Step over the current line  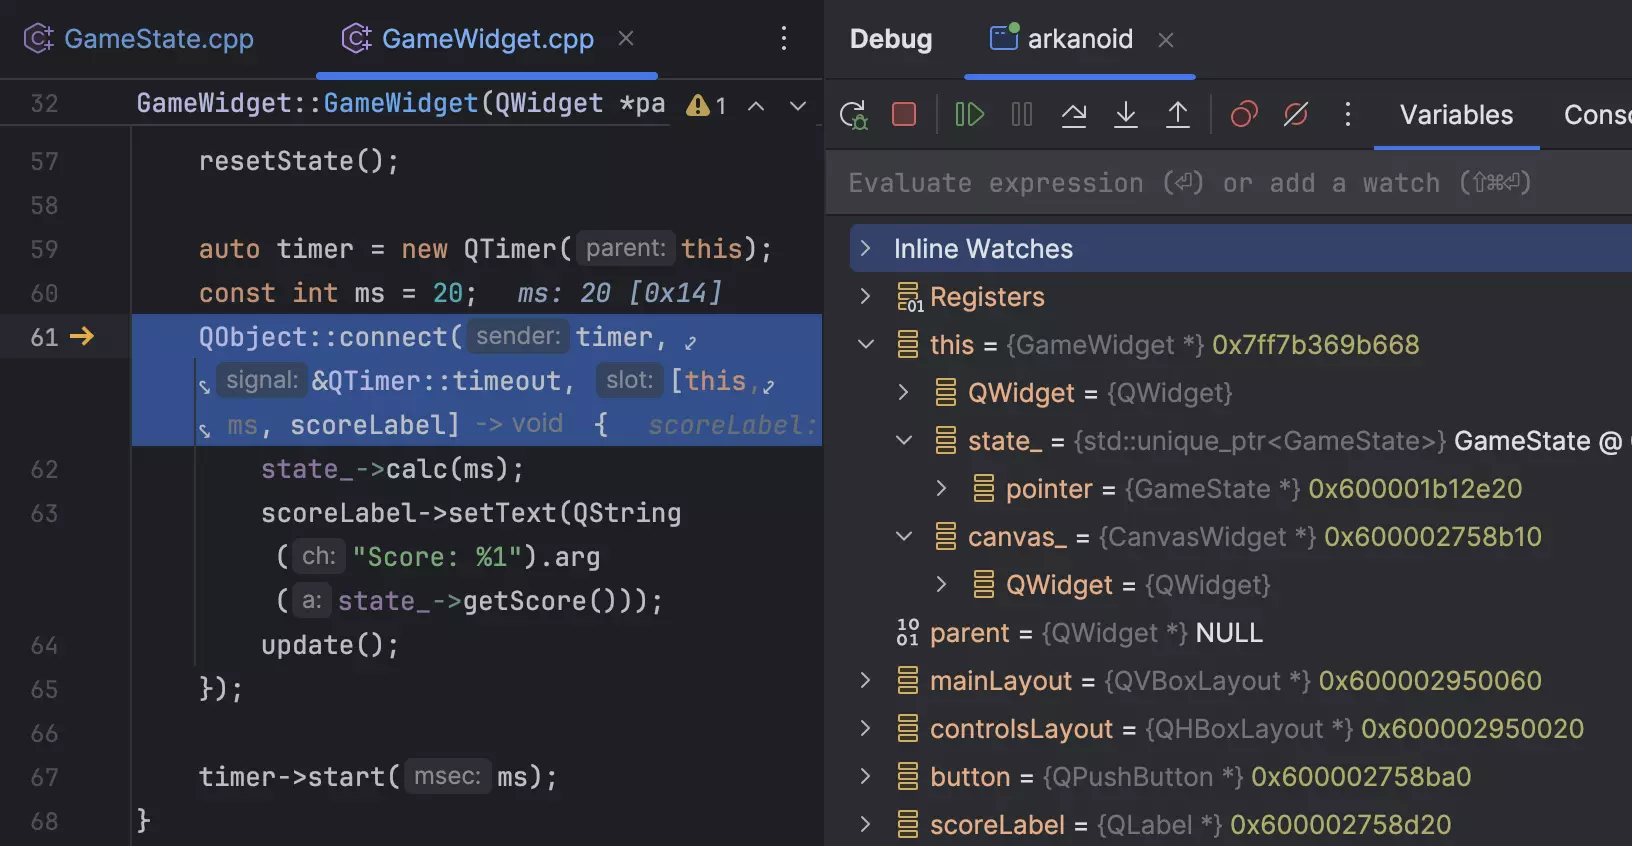coord(1074,115)
